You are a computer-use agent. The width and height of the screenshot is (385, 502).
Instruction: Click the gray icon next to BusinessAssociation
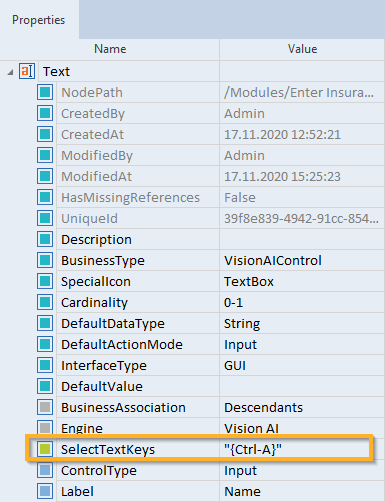coord(45,407)
